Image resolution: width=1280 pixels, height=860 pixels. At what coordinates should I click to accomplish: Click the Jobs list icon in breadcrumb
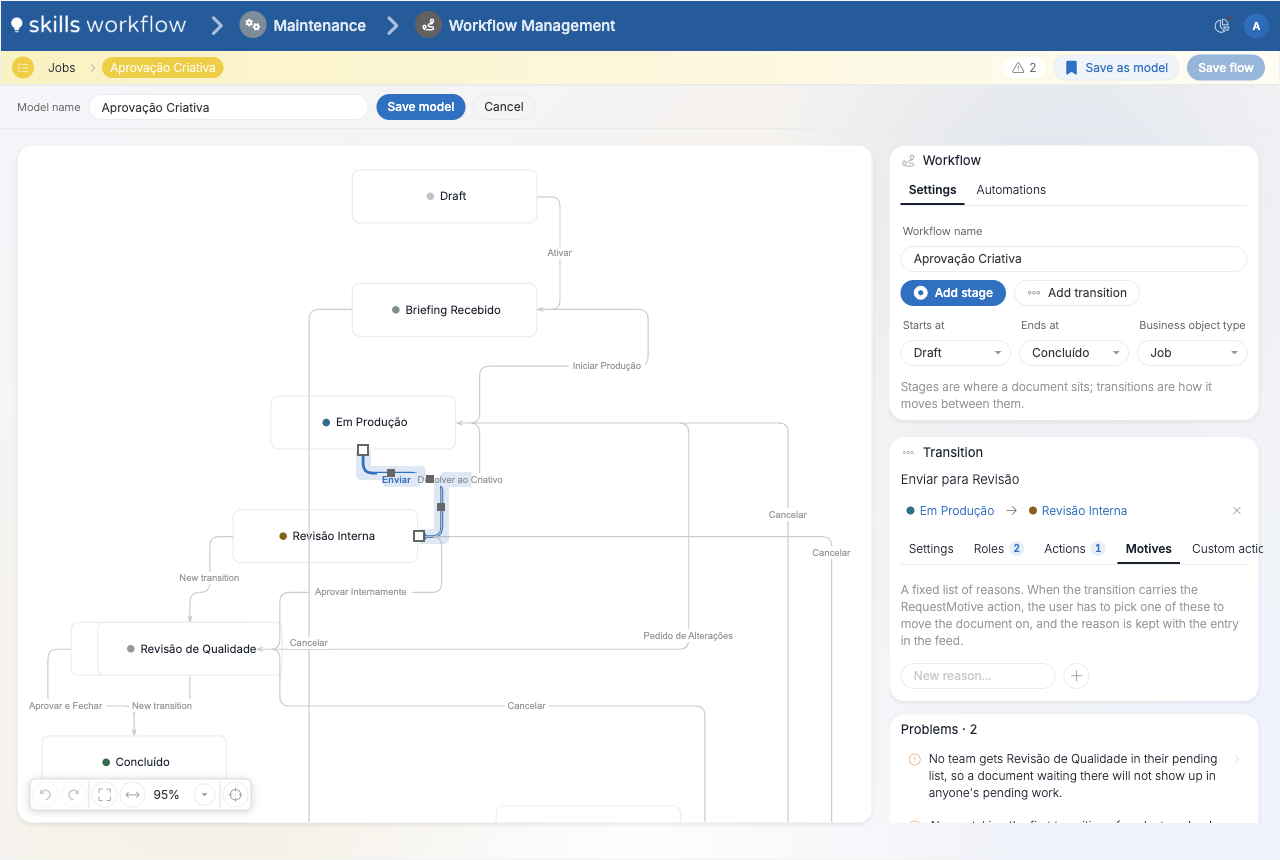pyautogui.click(x=23, y=68)
